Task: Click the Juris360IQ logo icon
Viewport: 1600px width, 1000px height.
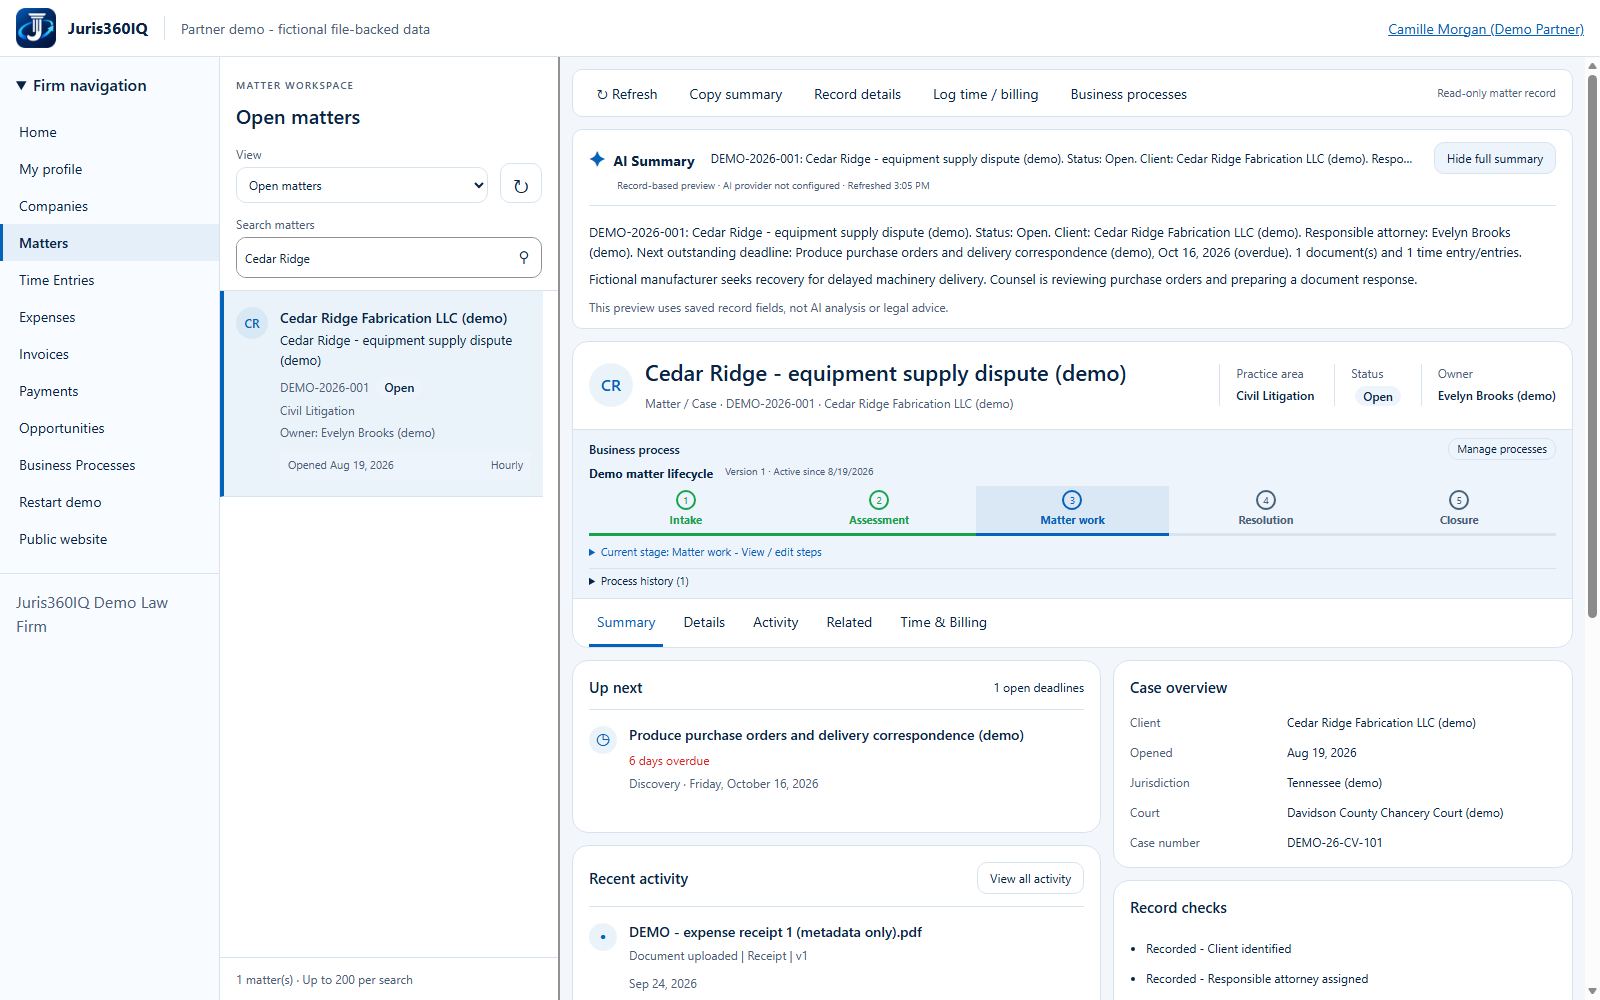Action: coord(36,28)
